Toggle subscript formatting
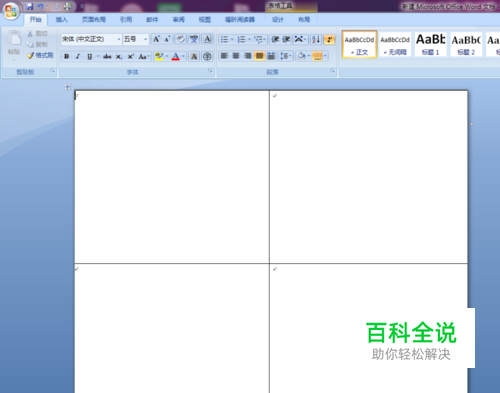Viewport: 500px width, 393px height. click(119, 56)
